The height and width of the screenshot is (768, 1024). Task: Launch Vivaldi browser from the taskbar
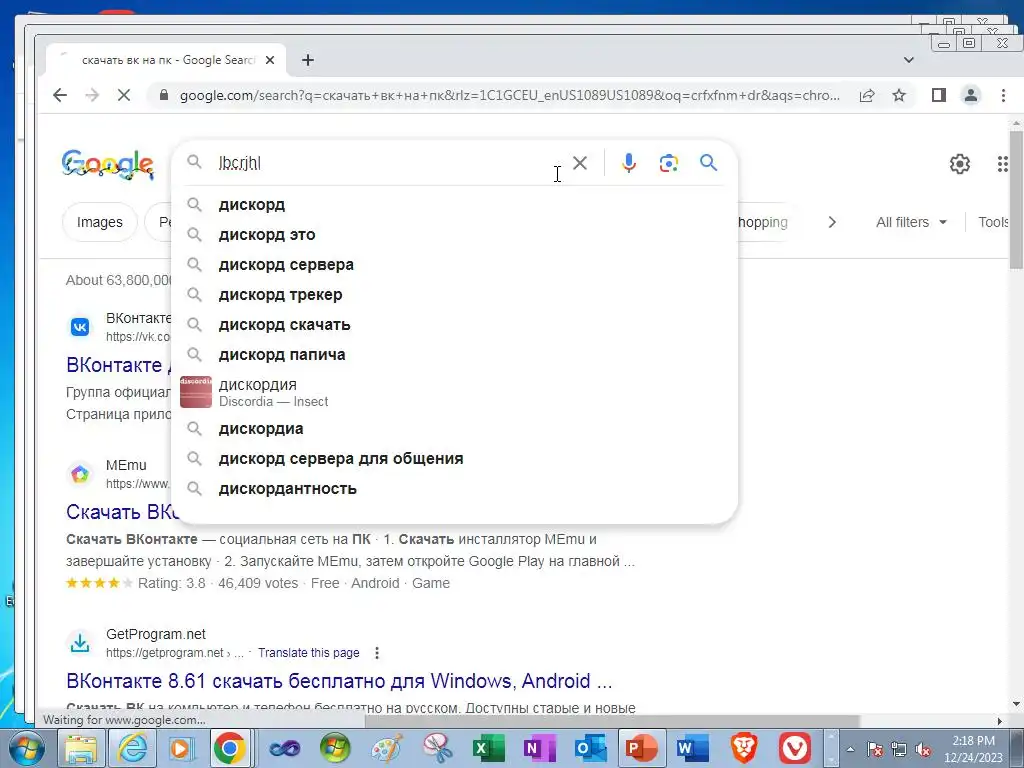point(795,748)
